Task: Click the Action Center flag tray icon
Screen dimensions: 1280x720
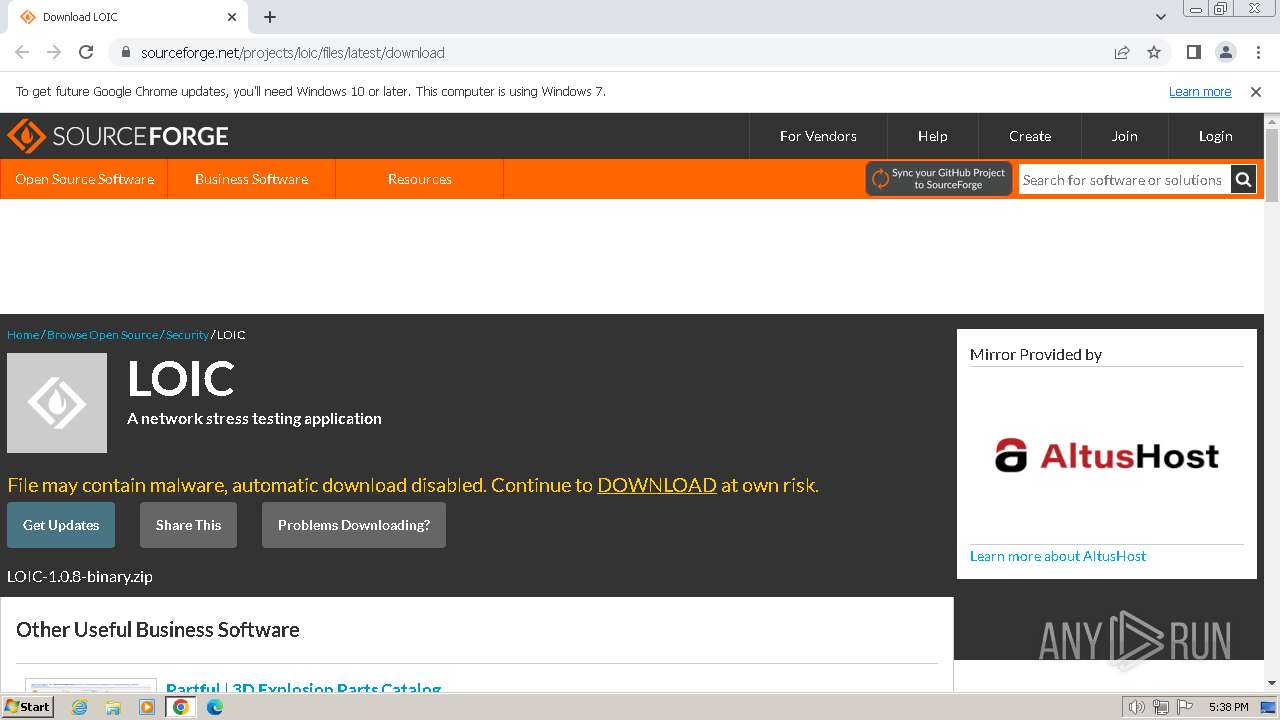Action: [1186, 707]
